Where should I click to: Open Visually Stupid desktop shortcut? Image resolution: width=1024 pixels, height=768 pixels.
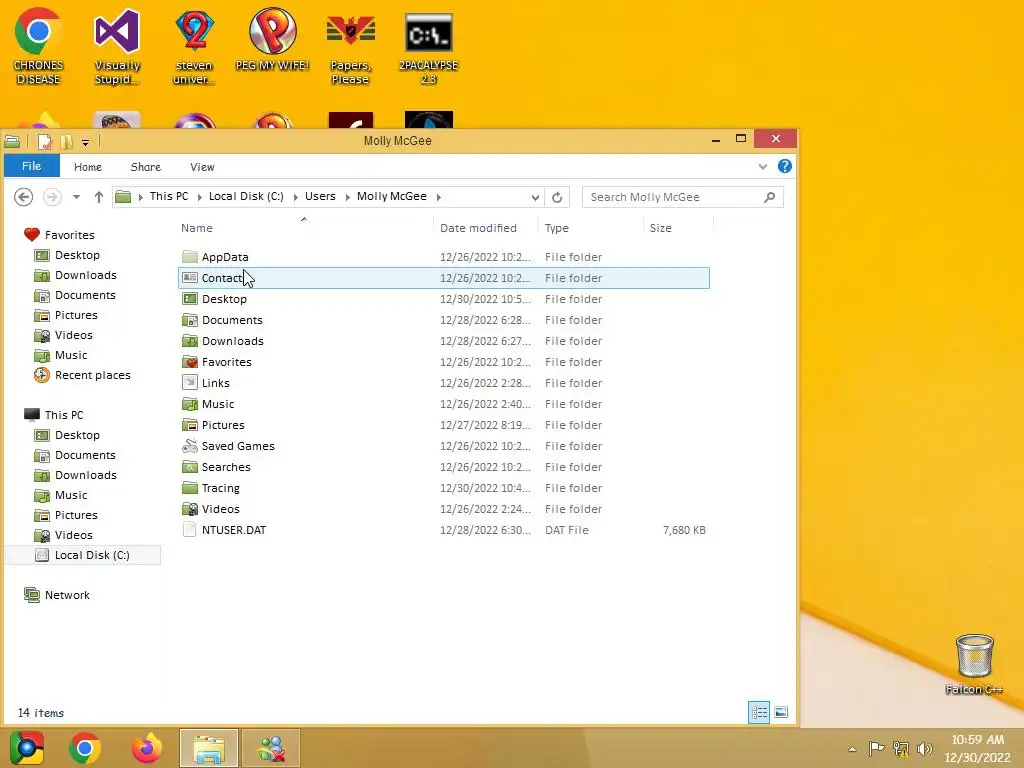117,47
